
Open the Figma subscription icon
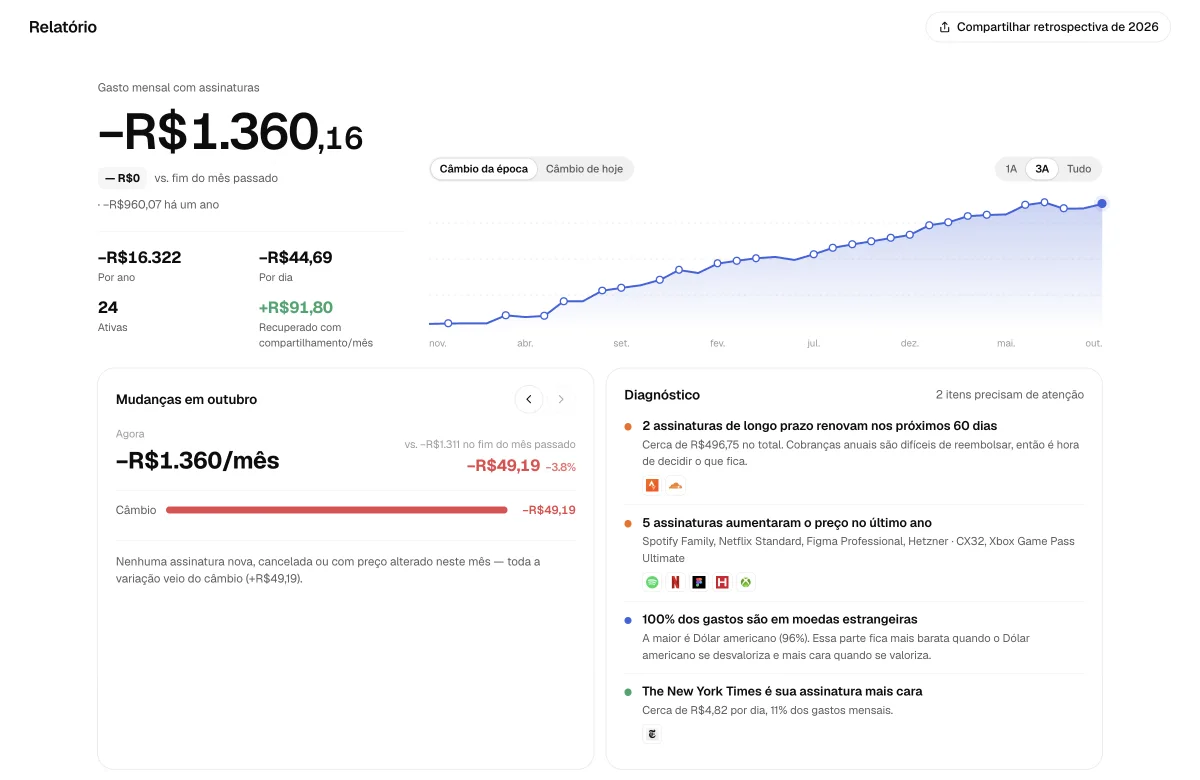tap(699, 582)
